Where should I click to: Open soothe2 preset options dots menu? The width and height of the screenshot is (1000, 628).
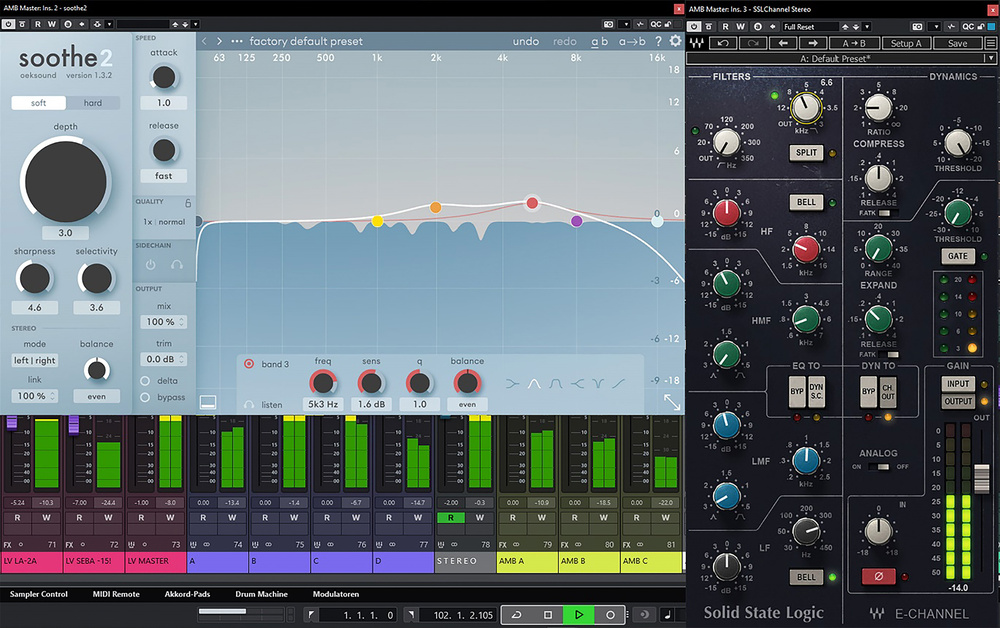point(237,41)
